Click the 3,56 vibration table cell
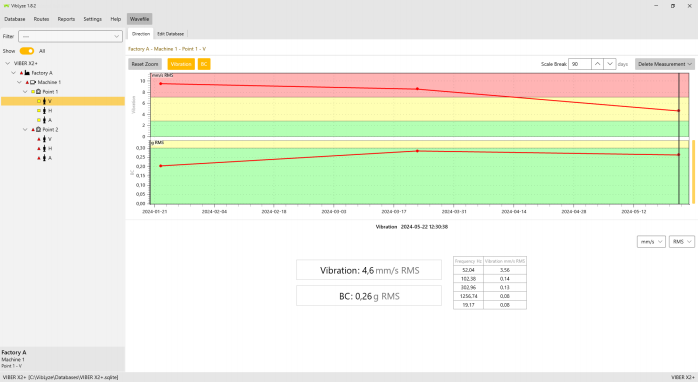This screenshot has width=698, height=382. (x=505, y=270)
